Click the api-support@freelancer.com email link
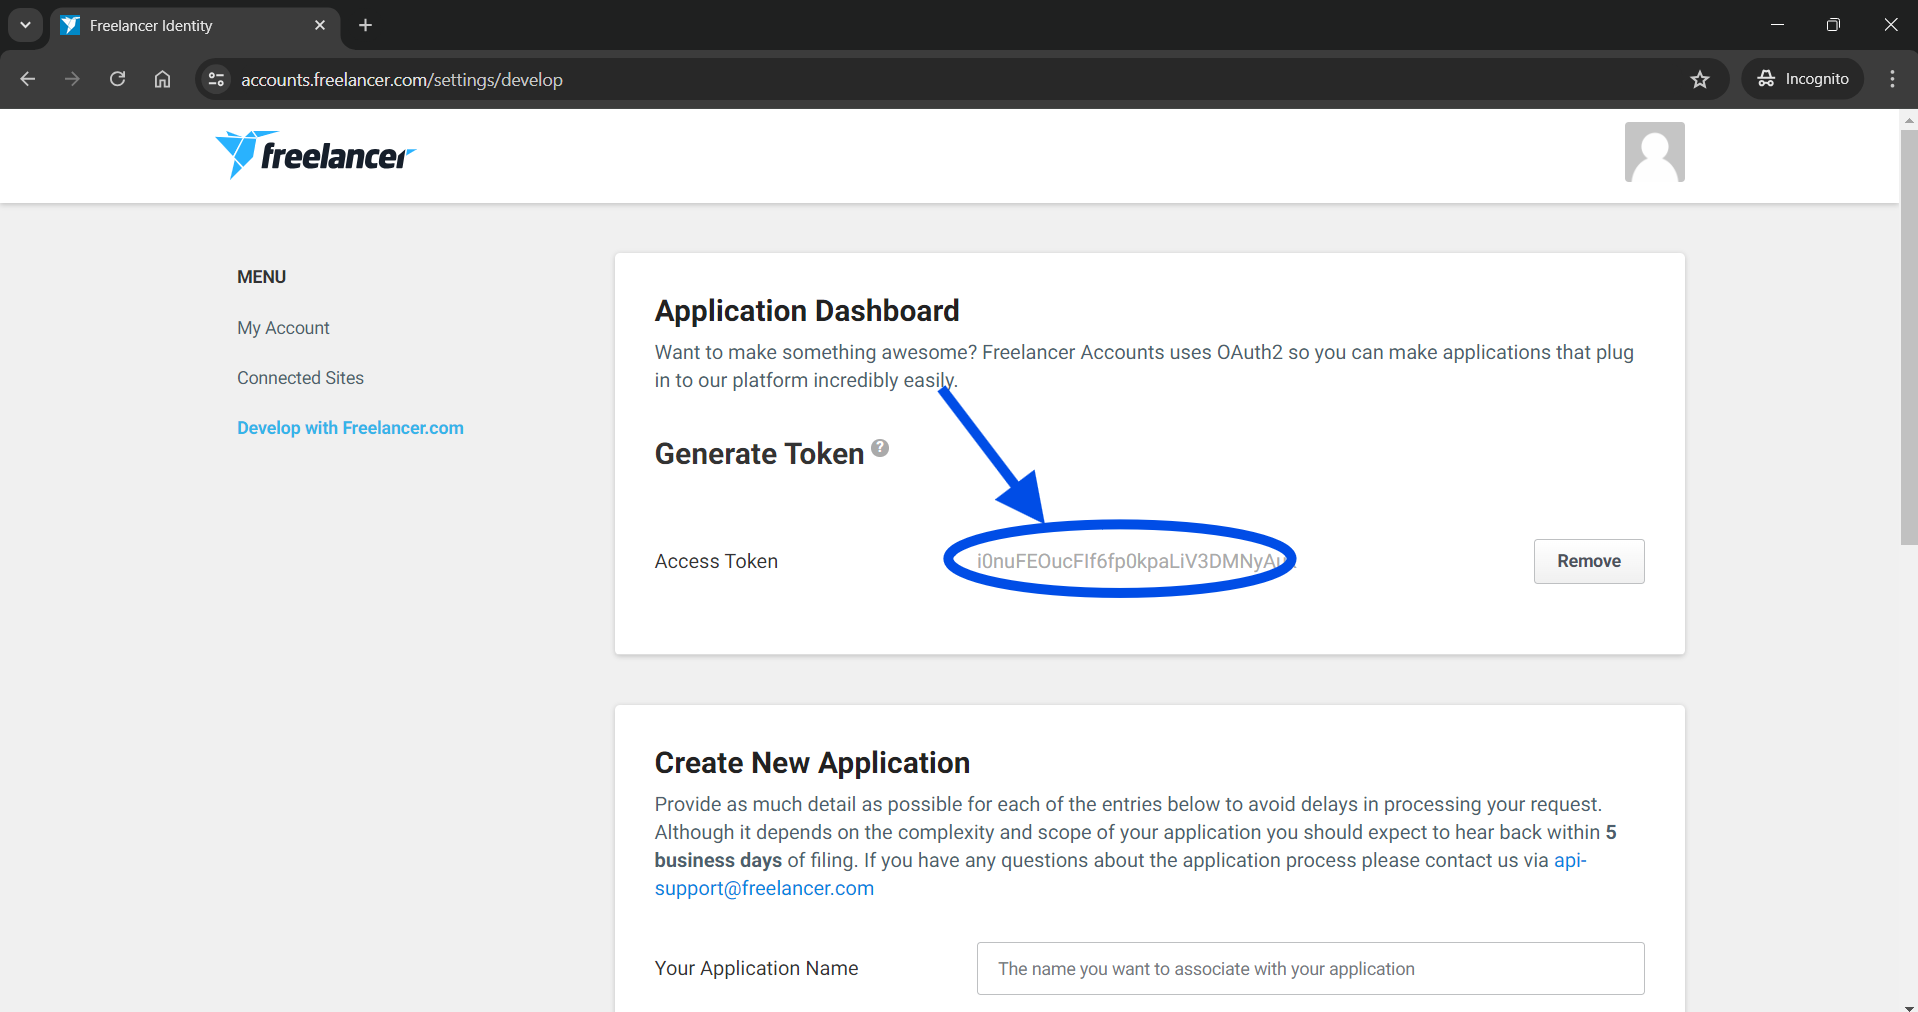 (x=1120, y=874)
